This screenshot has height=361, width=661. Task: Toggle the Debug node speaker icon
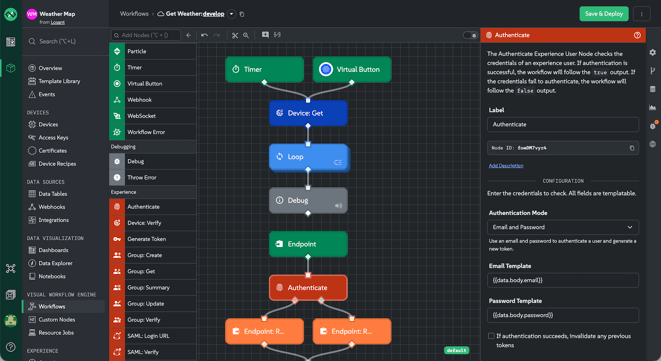[339, 206]
